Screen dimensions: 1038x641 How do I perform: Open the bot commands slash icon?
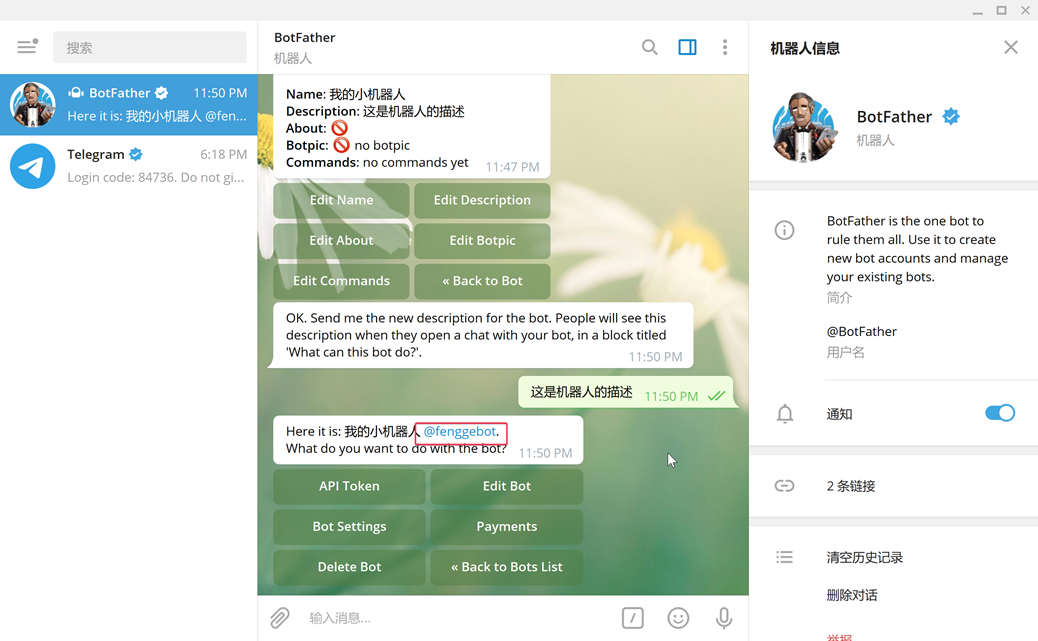pos(633,618)
